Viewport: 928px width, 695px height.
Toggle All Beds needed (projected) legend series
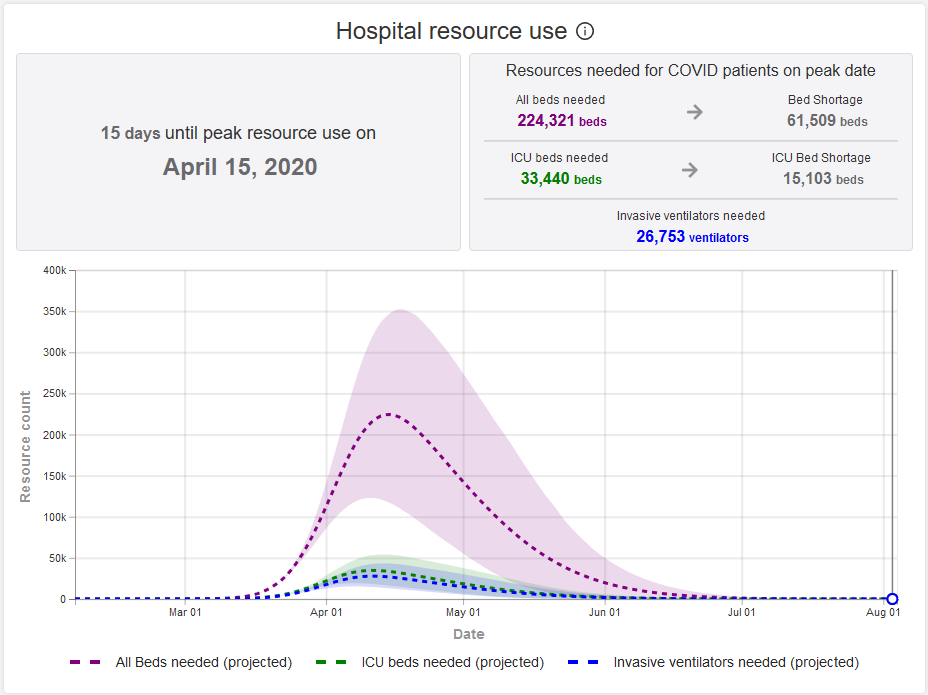coord(181,662)
